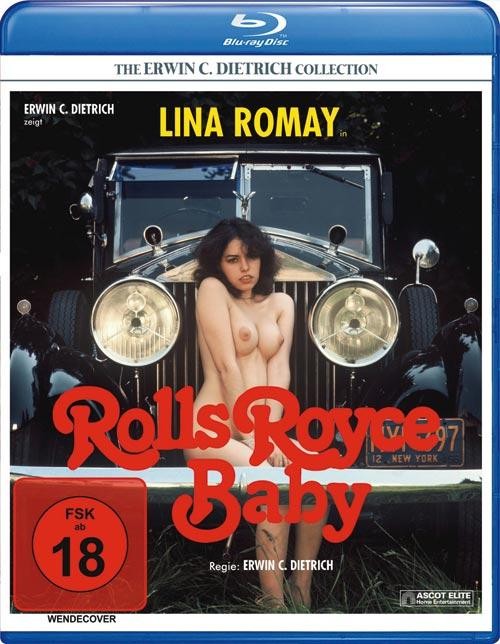Click the FSK ab 18 rating badge
The height and width of the screenshot is (644, 500).
[80, 544]
